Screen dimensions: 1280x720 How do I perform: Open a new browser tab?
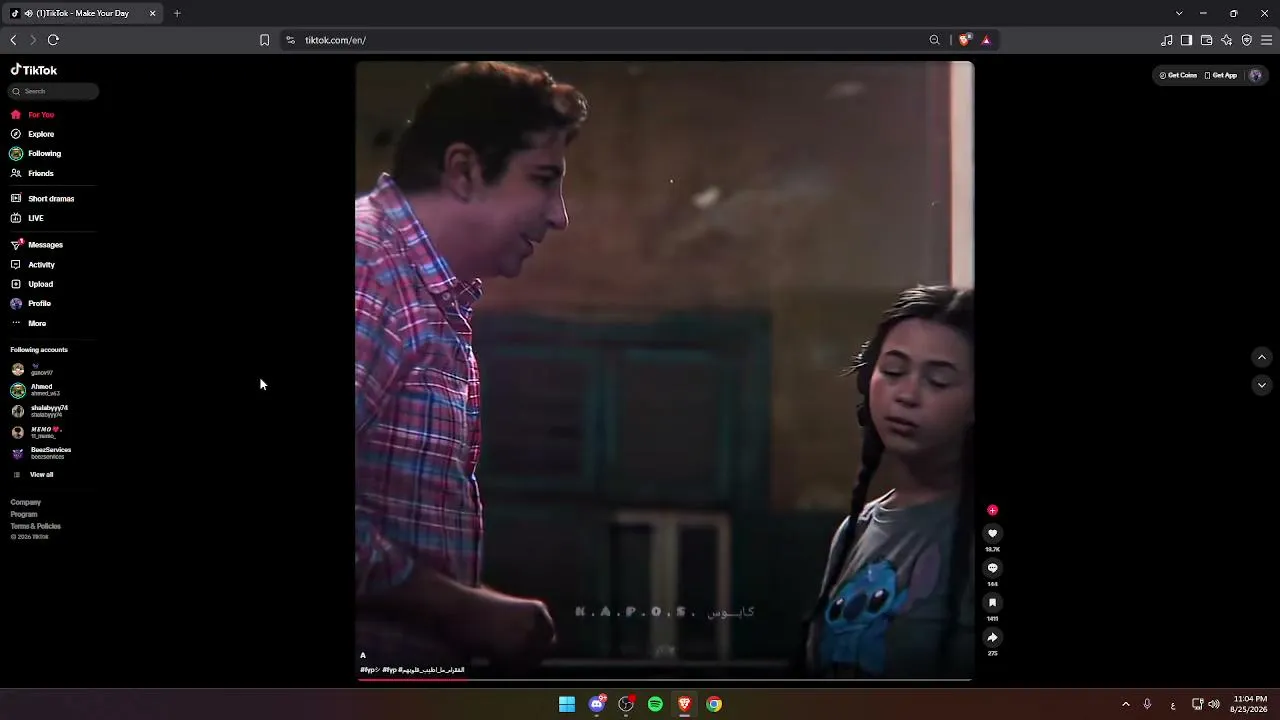pos(177,13)
